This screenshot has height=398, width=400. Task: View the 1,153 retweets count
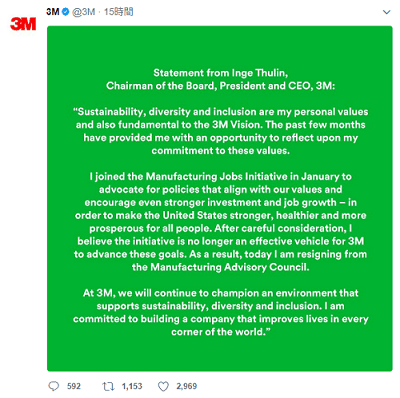coord(132,386)
